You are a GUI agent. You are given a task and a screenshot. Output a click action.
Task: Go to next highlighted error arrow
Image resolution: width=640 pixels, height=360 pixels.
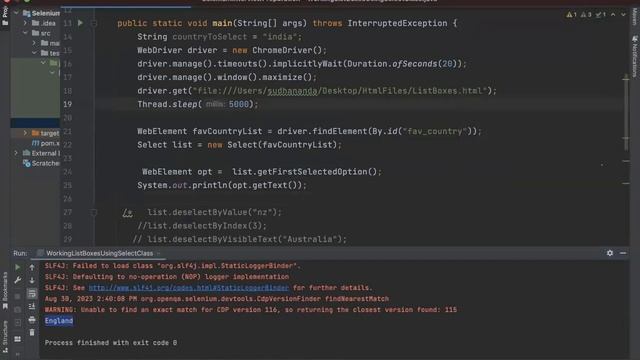click(x=623, y=15)
